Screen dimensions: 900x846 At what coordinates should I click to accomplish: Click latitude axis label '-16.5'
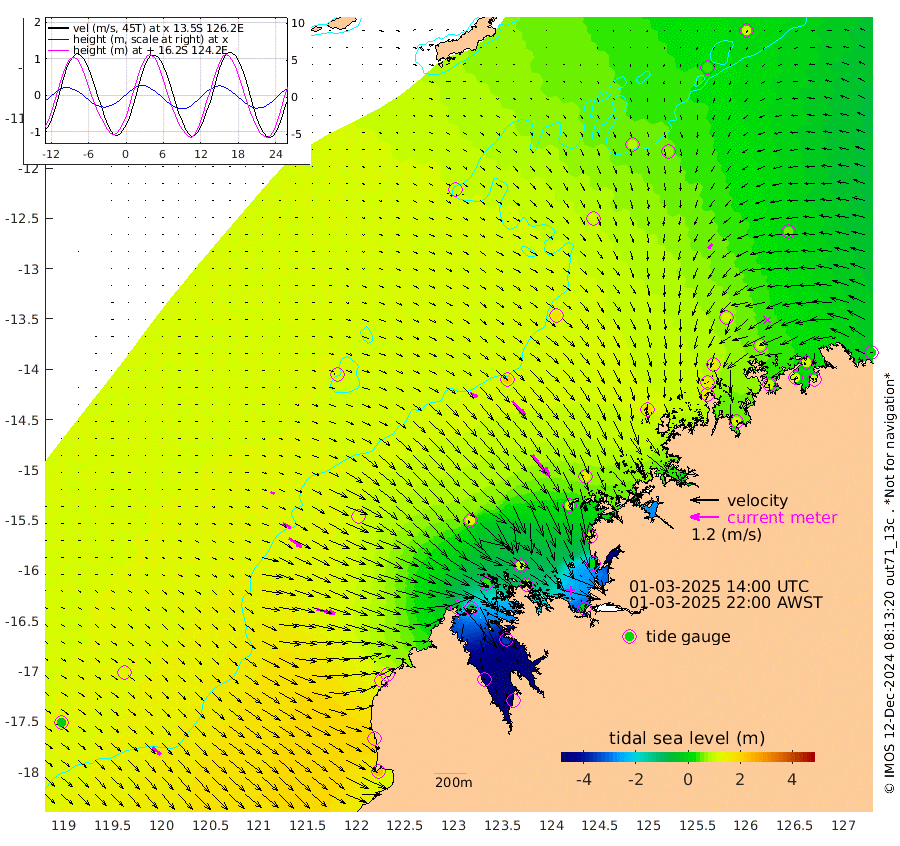22,622
